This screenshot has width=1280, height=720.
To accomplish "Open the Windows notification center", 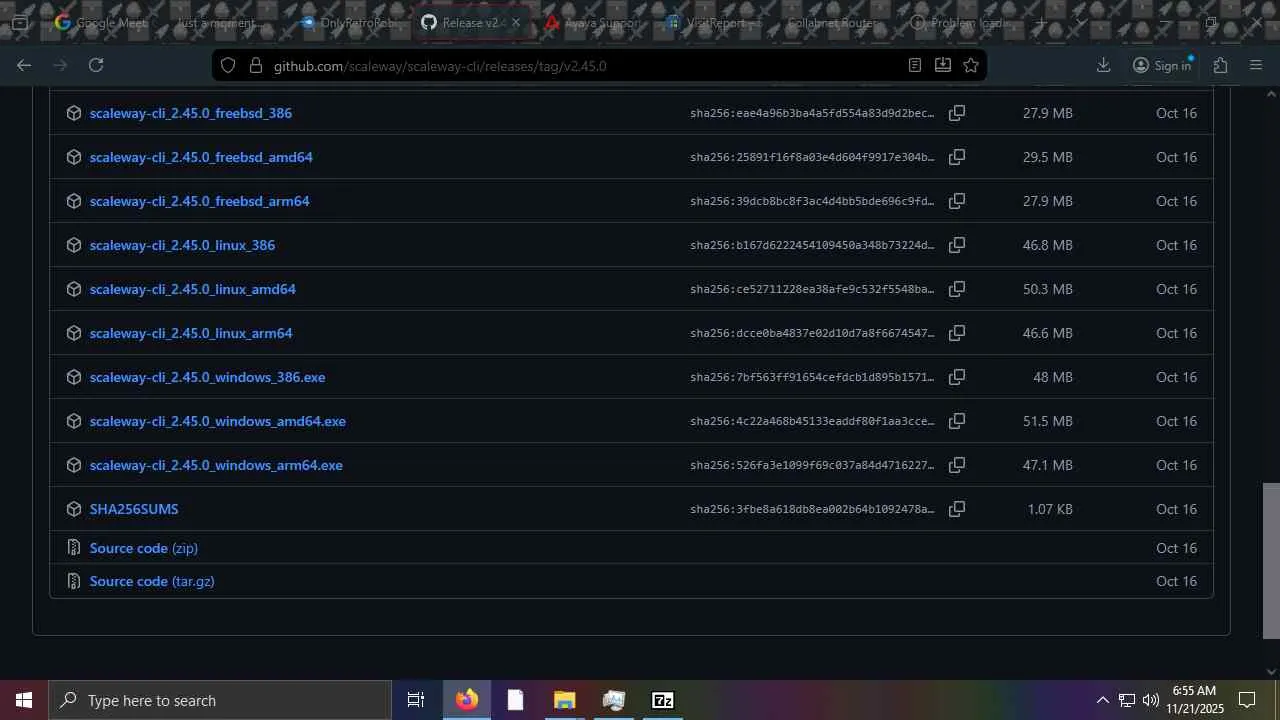I will 1247,700.
